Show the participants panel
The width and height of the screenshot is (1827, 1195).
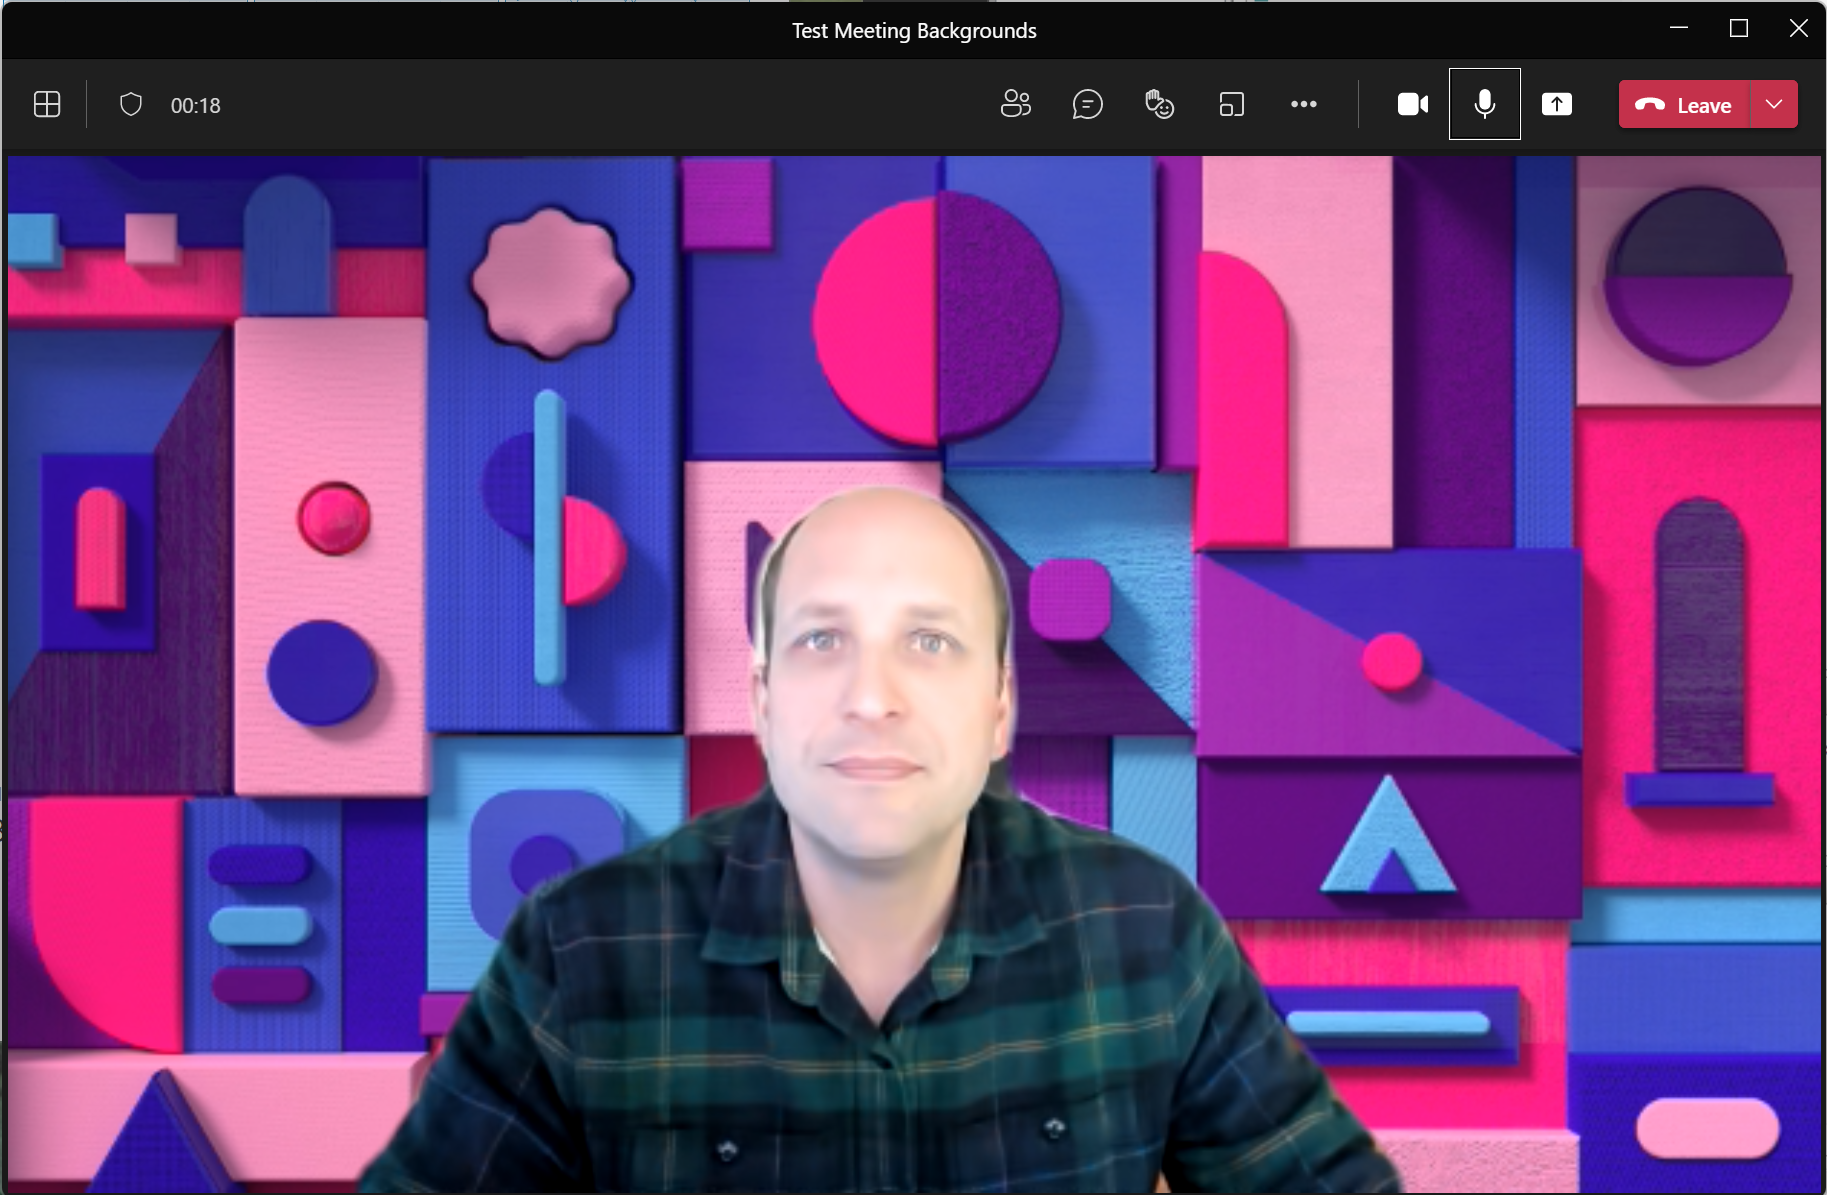coord(1015,104)
